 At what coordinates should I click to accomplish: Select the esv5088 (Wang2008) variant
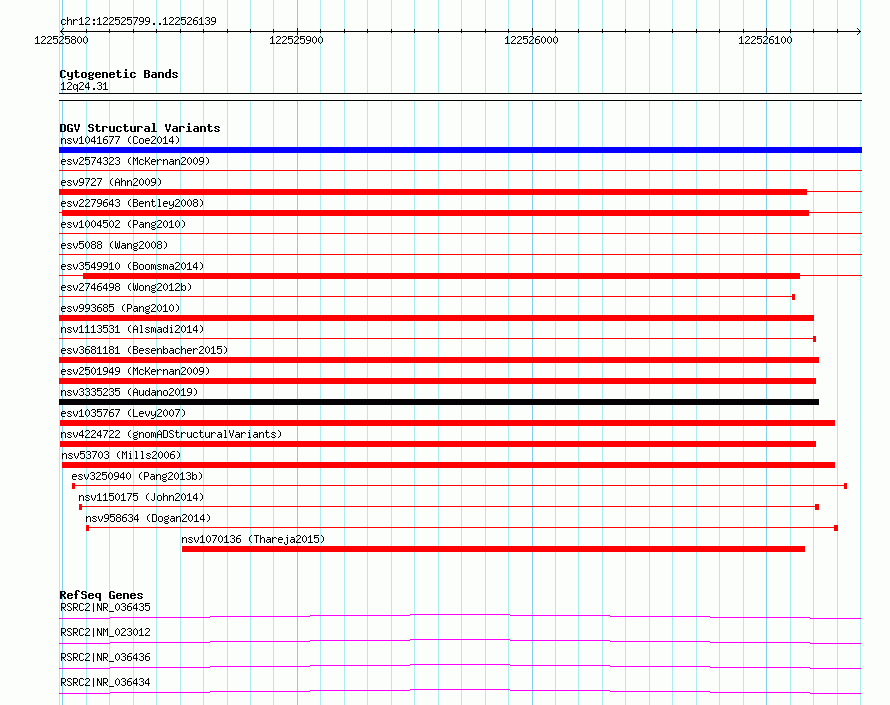[114, 245]
